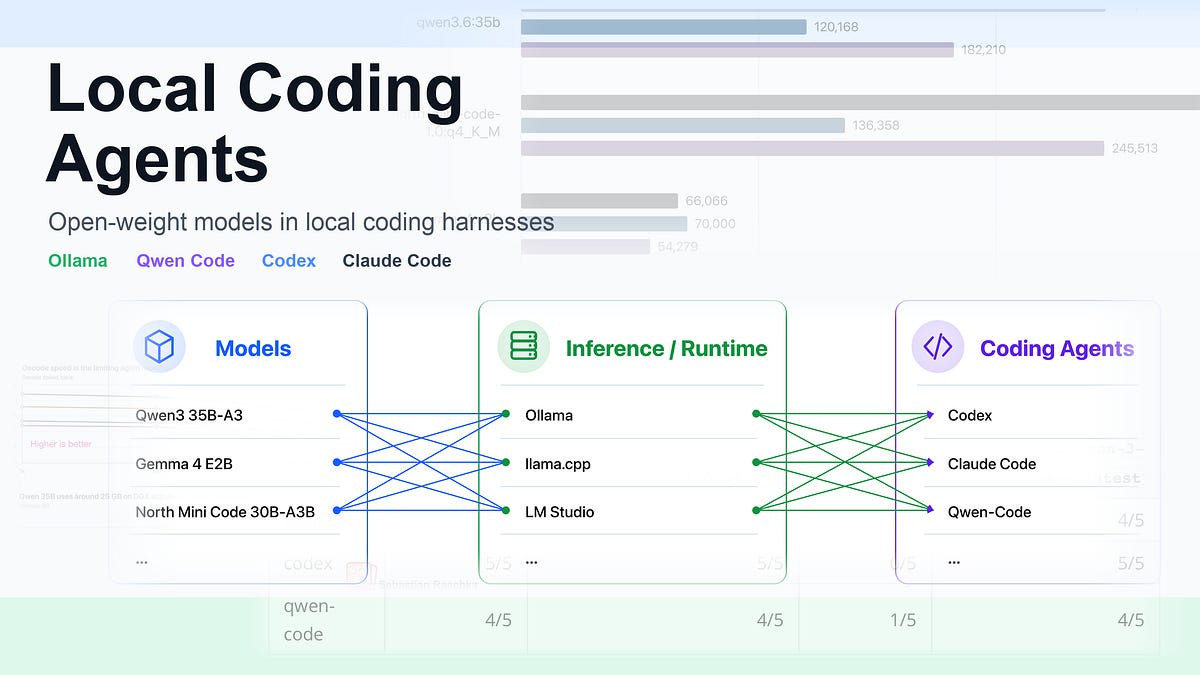
Task: Click subtitle "Open-weight models in local coding harnesses"
Action: click(x=301, y=222)
